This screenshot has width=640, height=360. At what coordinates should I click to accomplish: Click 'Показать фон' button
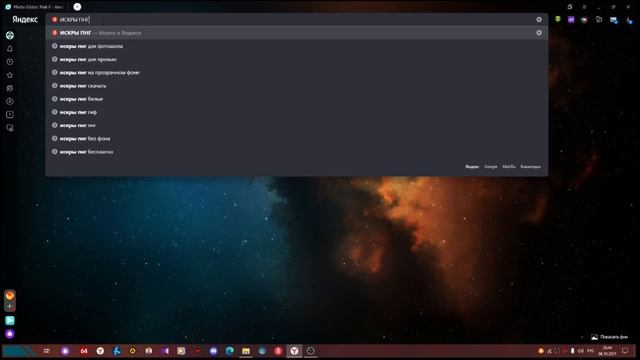(609, 337)
